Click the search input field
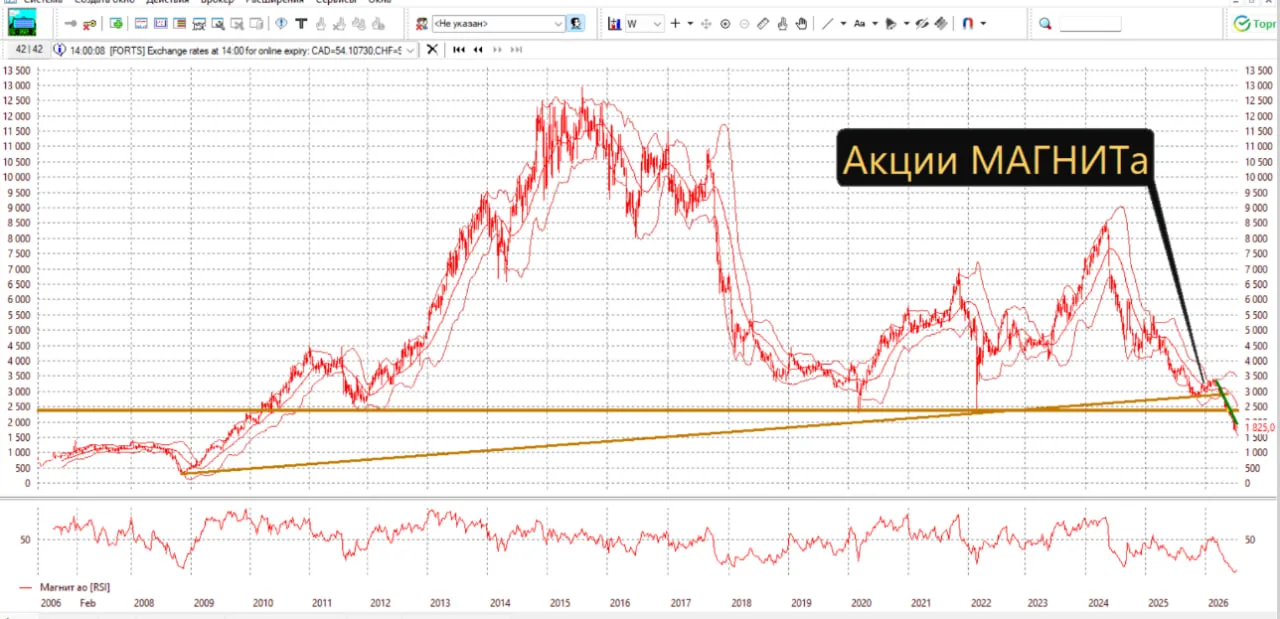The height and width of the screenshot is (619, 1280). tap(1090, 23)
